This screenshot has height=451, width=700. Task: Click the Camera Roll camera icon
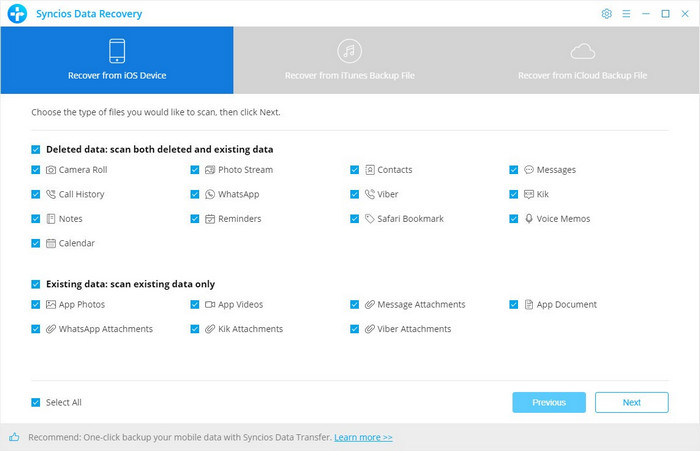coord(51,170)
